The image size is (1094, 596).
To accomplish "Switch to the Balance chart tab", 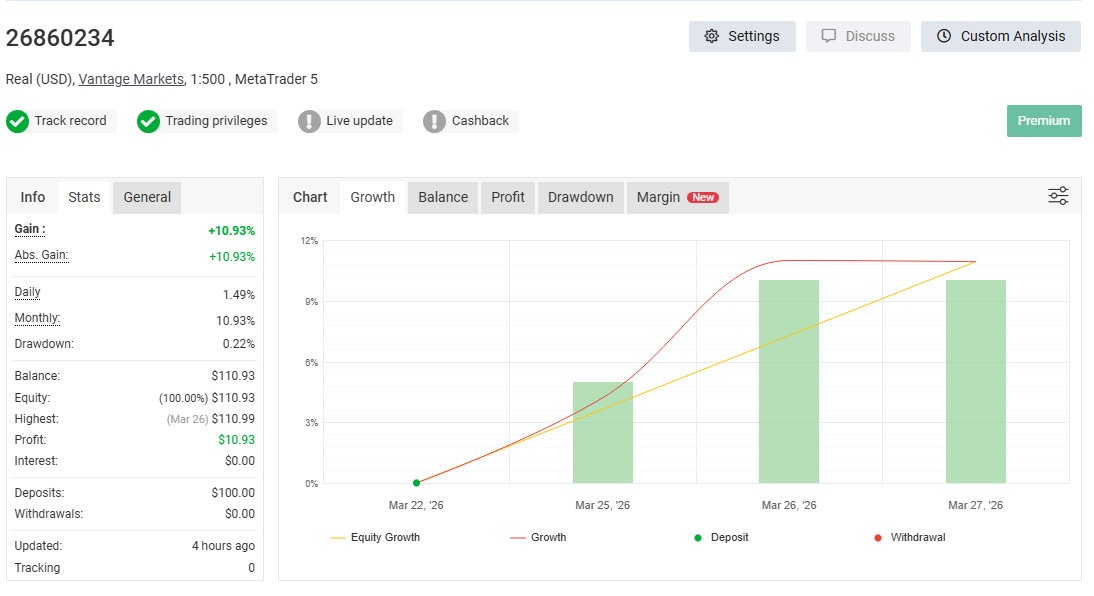I will tap(443, 197).
